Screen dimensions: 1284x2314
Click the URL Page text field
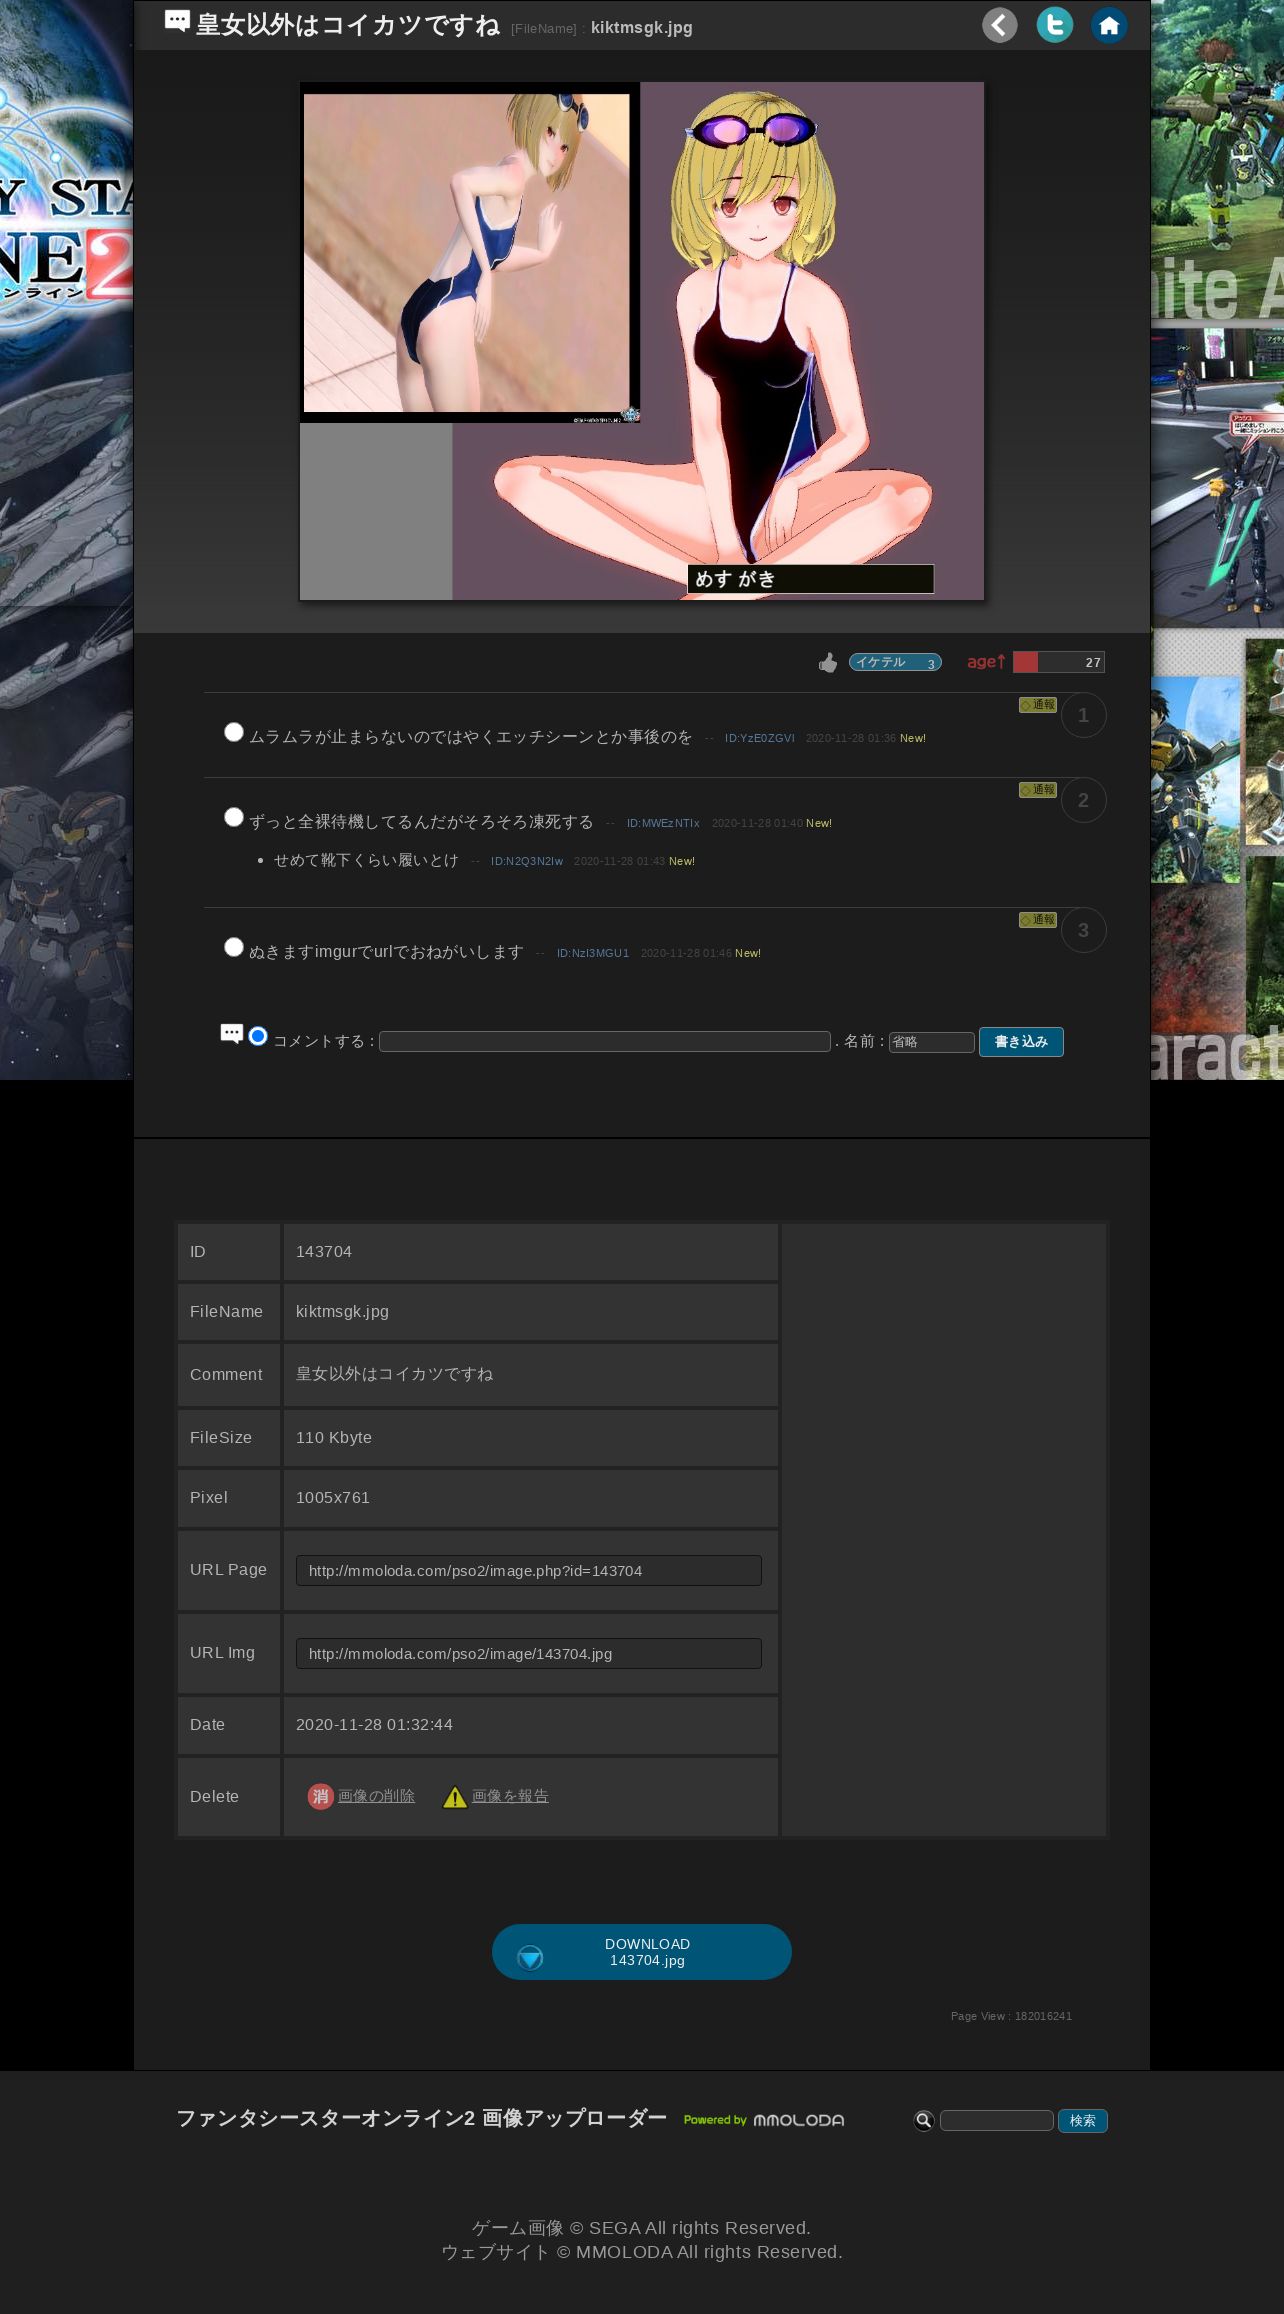coord(529,1570)
